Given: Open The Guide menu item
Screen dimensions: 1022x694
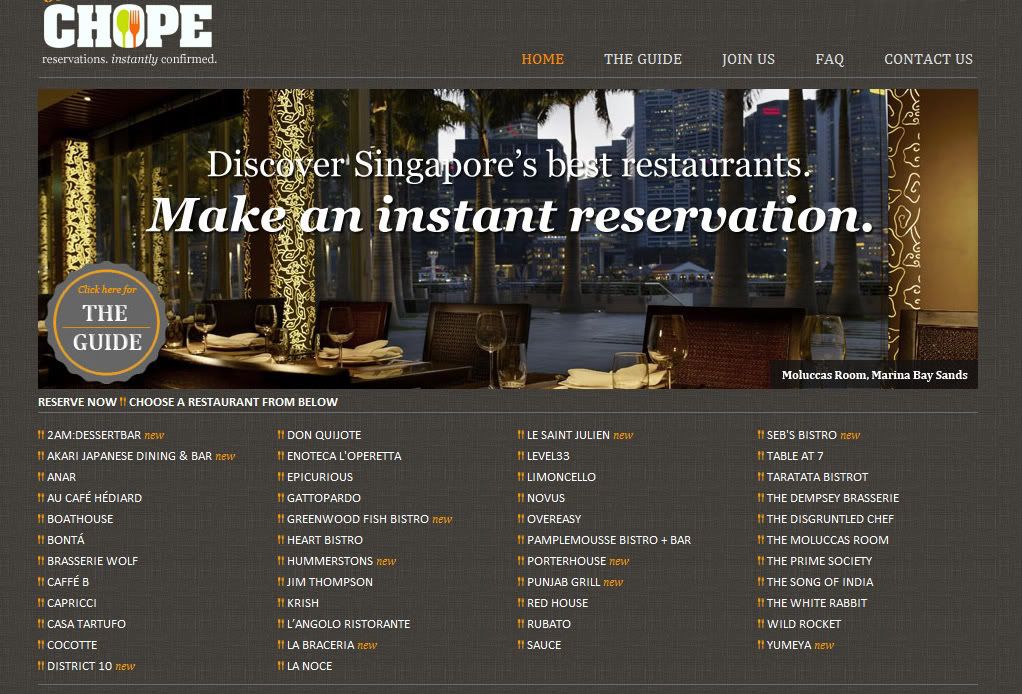Looking at the screenshot, I should point(643,59).
